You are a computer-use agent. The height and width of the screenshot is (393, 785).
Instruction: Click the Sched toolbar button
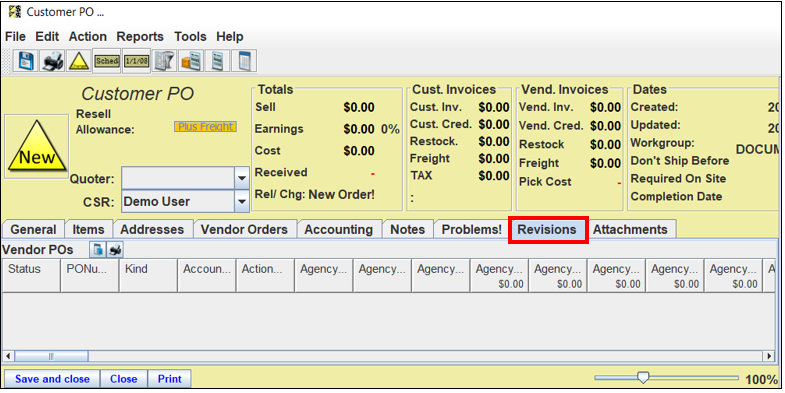click(x=107, y=61)
